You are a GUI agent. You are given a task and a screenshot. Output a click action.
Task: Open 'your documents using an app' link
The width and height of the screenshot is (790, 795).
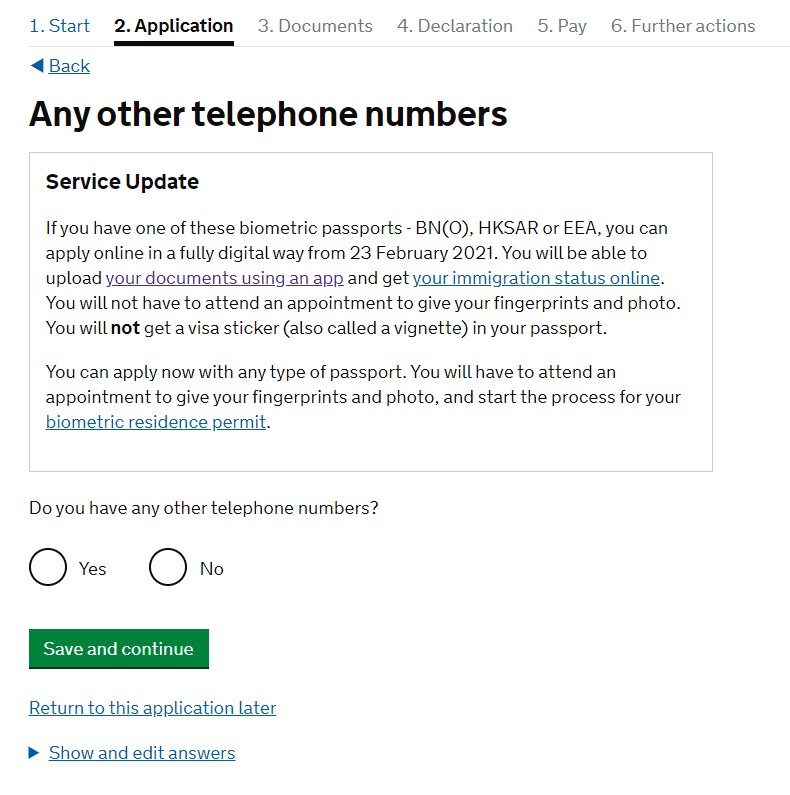[225, 278]
